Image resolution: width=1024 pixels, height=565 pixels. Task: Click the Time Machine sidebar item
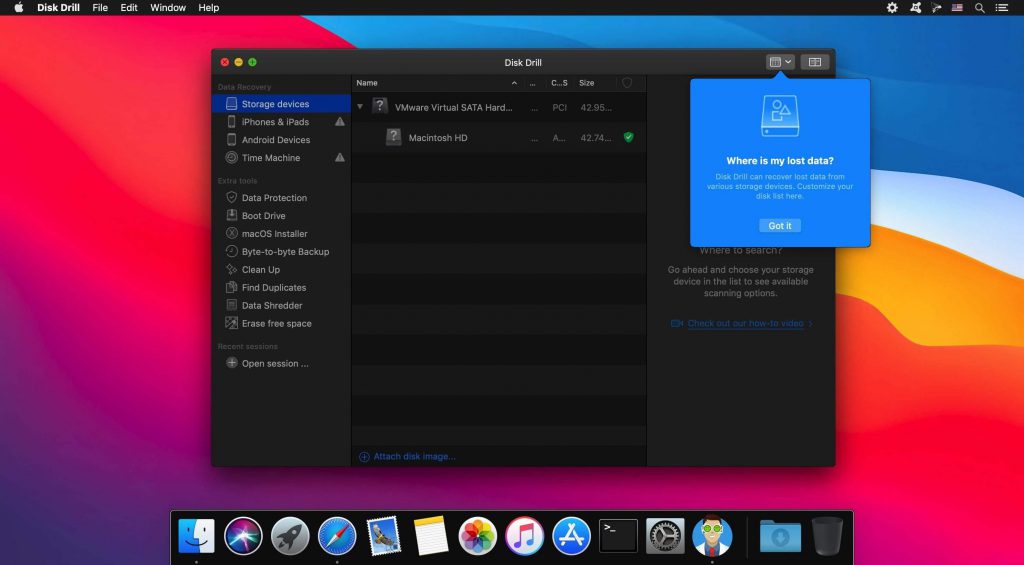coord(270,158)
